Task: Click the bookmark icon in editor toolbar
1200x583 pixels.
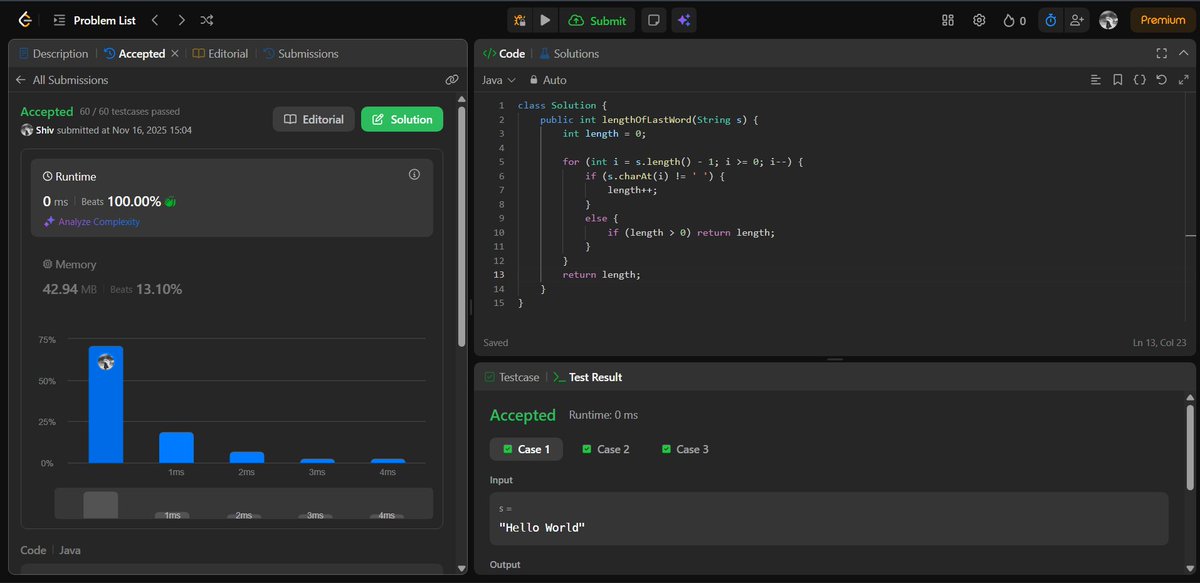Action: click(1117, 80)
